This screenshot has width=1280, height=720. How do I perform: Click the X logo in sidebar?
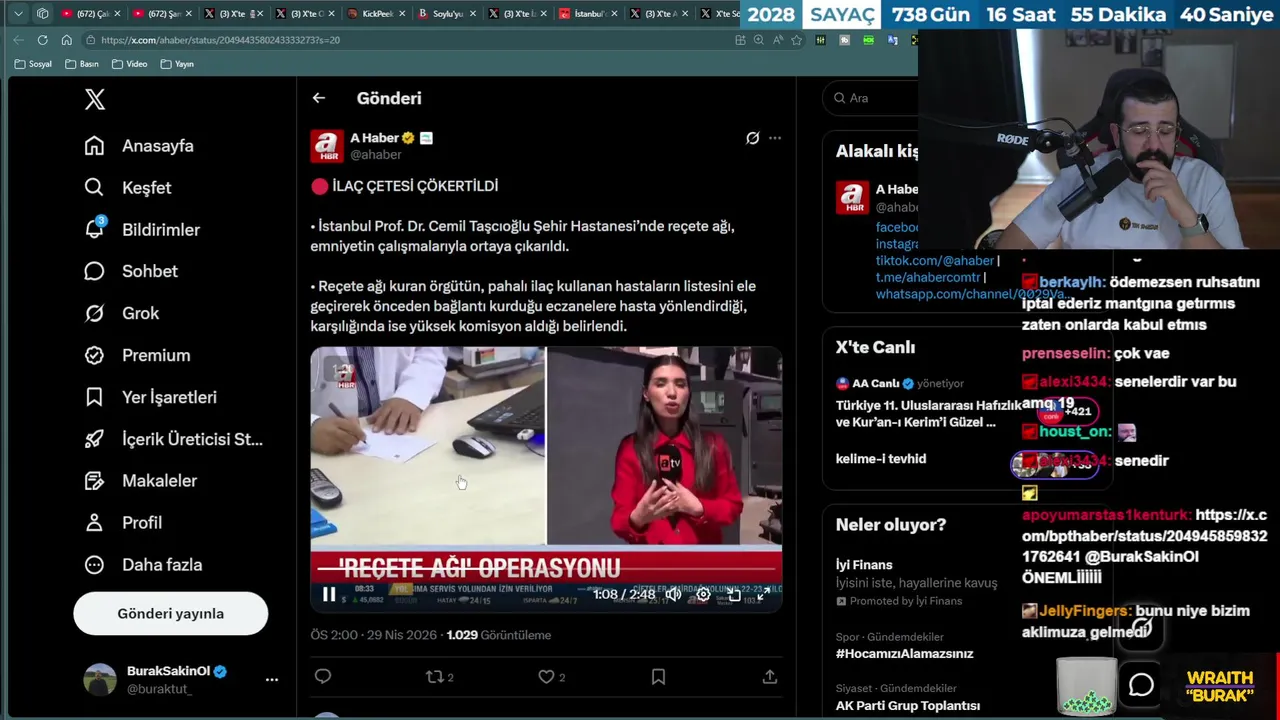pos(94,99)
